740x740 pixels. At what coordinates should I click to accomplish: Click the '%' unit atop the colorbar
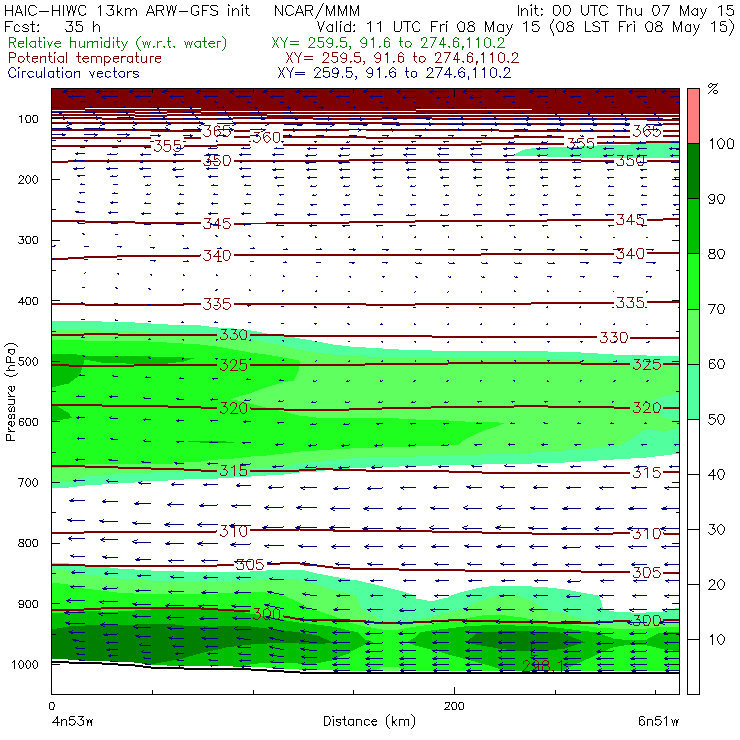click(713, 89)
